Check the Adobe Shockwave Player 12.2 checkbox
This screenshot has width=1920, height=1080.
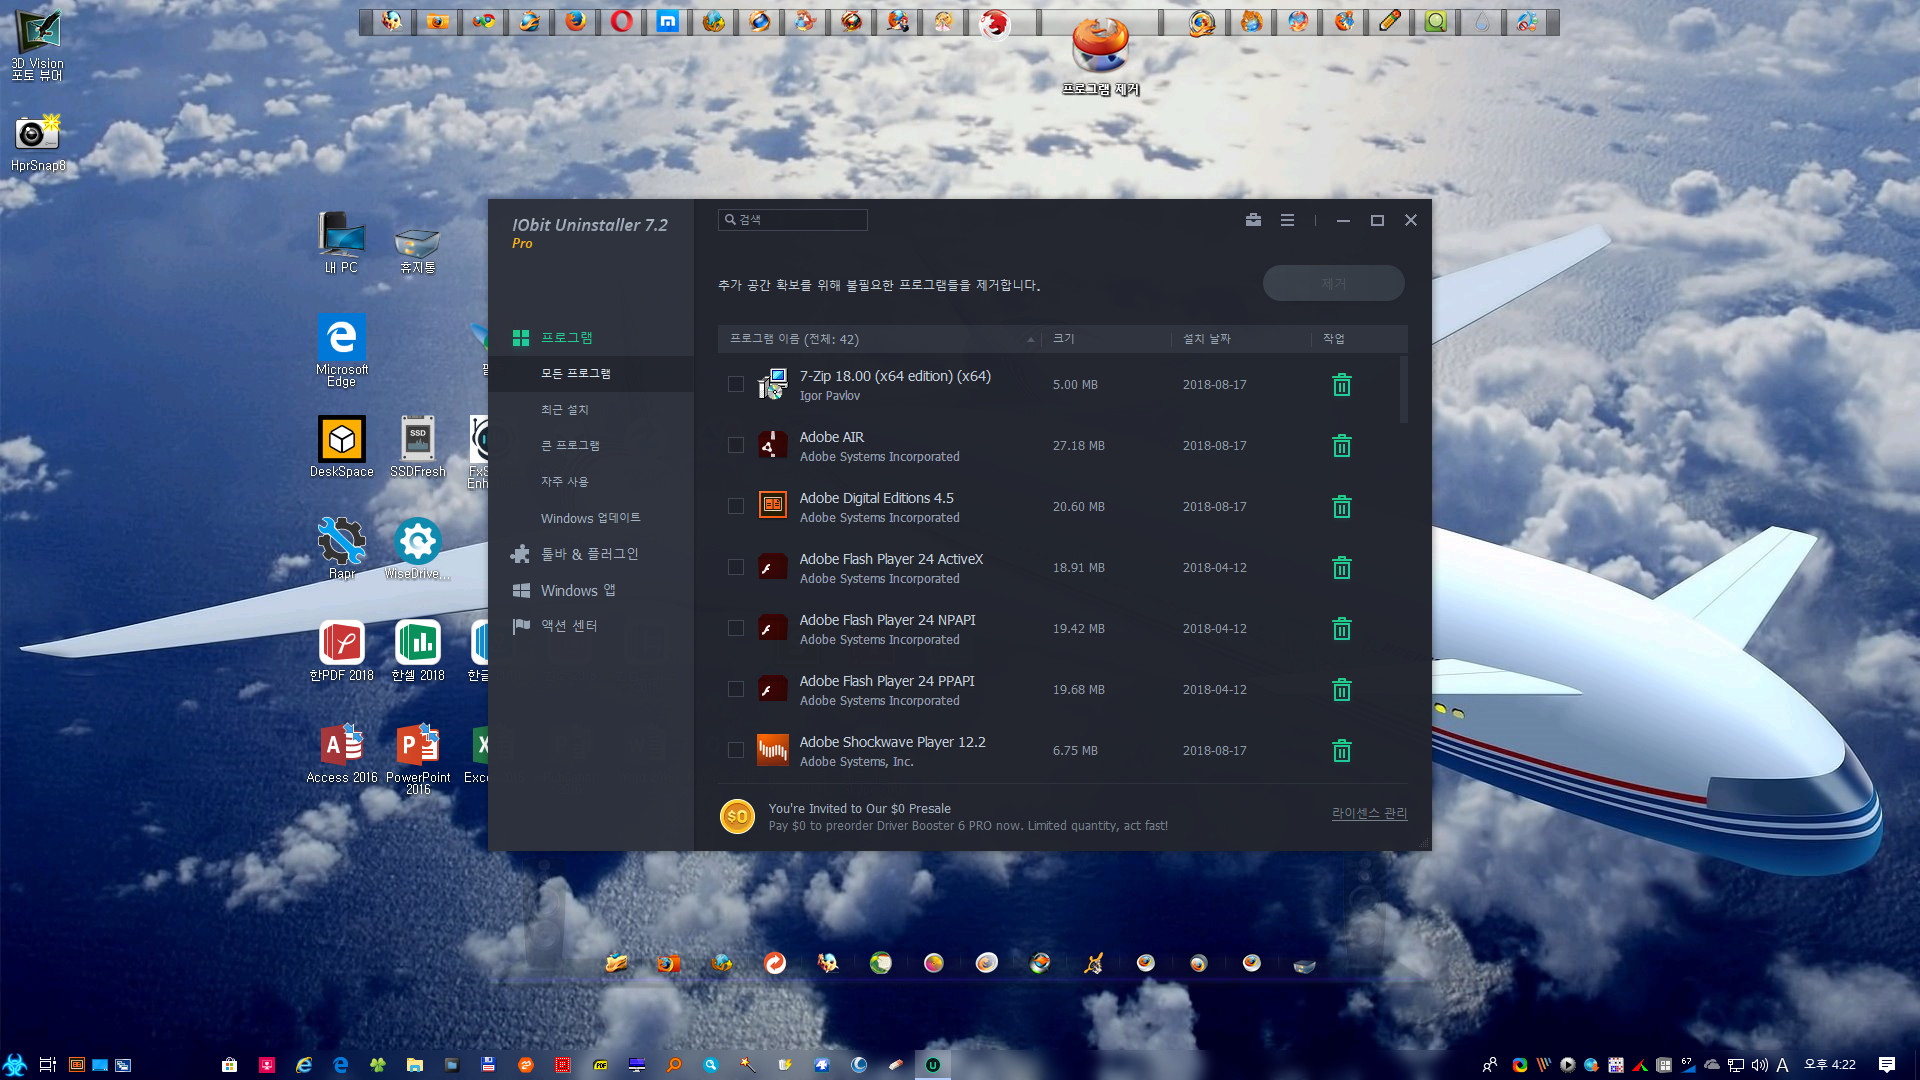tap(736, 750)
